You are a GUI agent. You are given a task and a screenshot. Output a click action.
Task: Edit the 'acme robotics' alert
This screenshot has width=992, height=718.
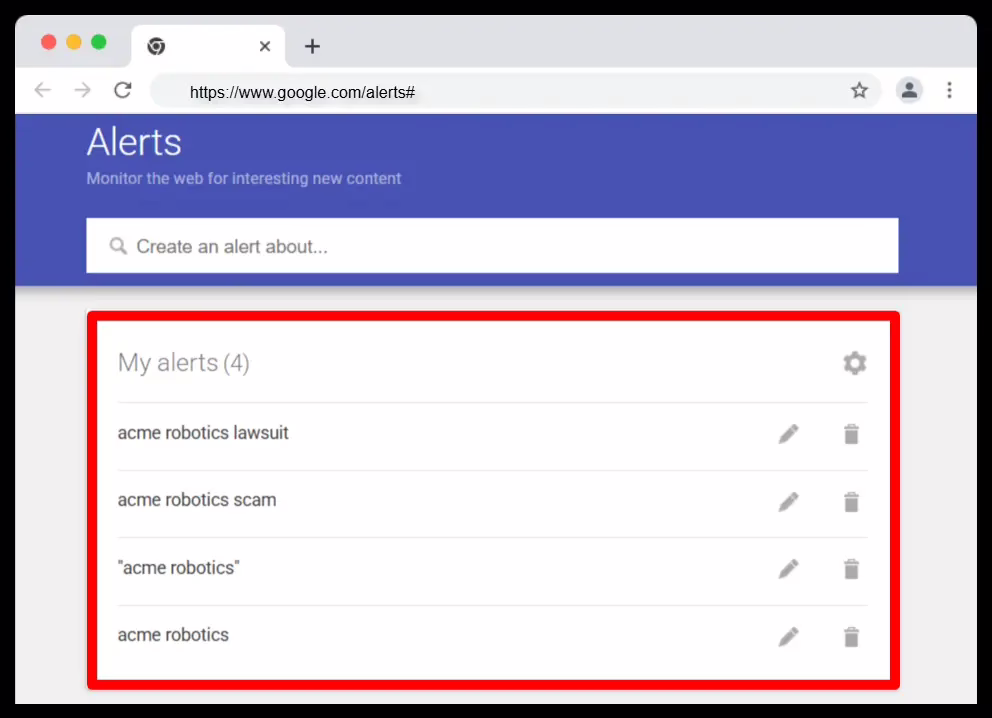(788, 636)
